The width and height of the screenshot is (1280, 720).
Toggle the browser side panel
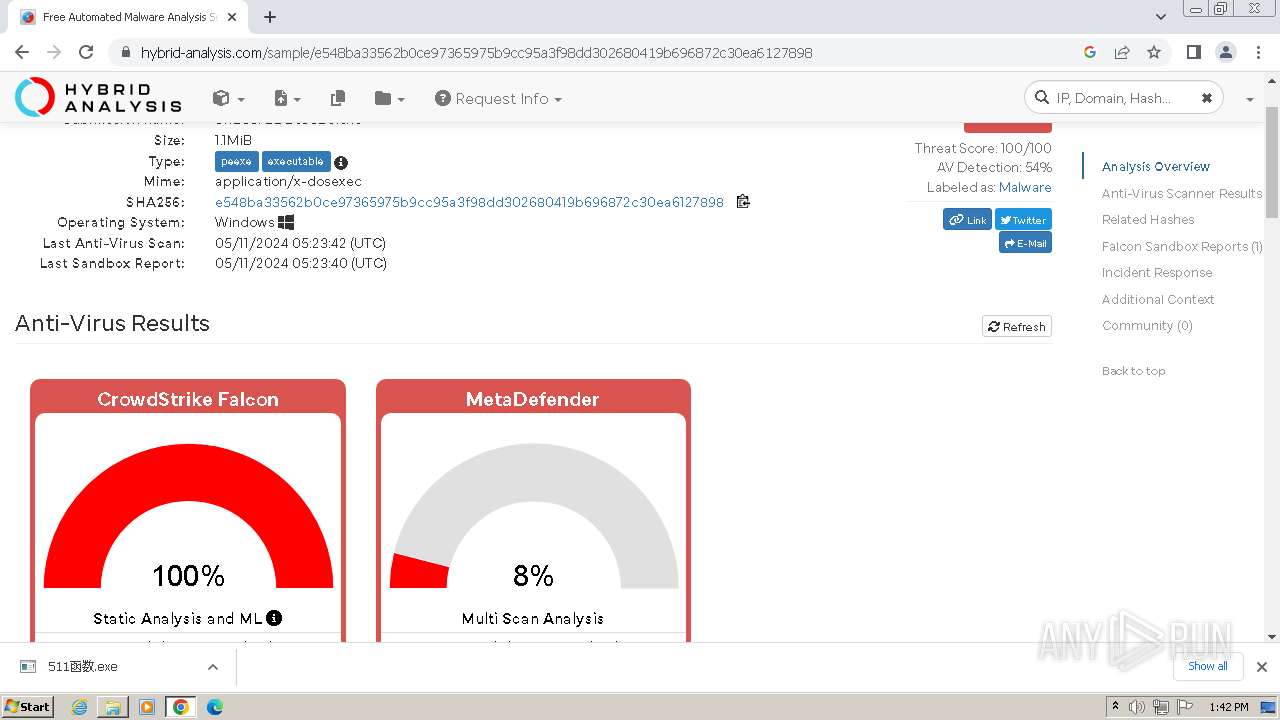tap(1193, 52)
